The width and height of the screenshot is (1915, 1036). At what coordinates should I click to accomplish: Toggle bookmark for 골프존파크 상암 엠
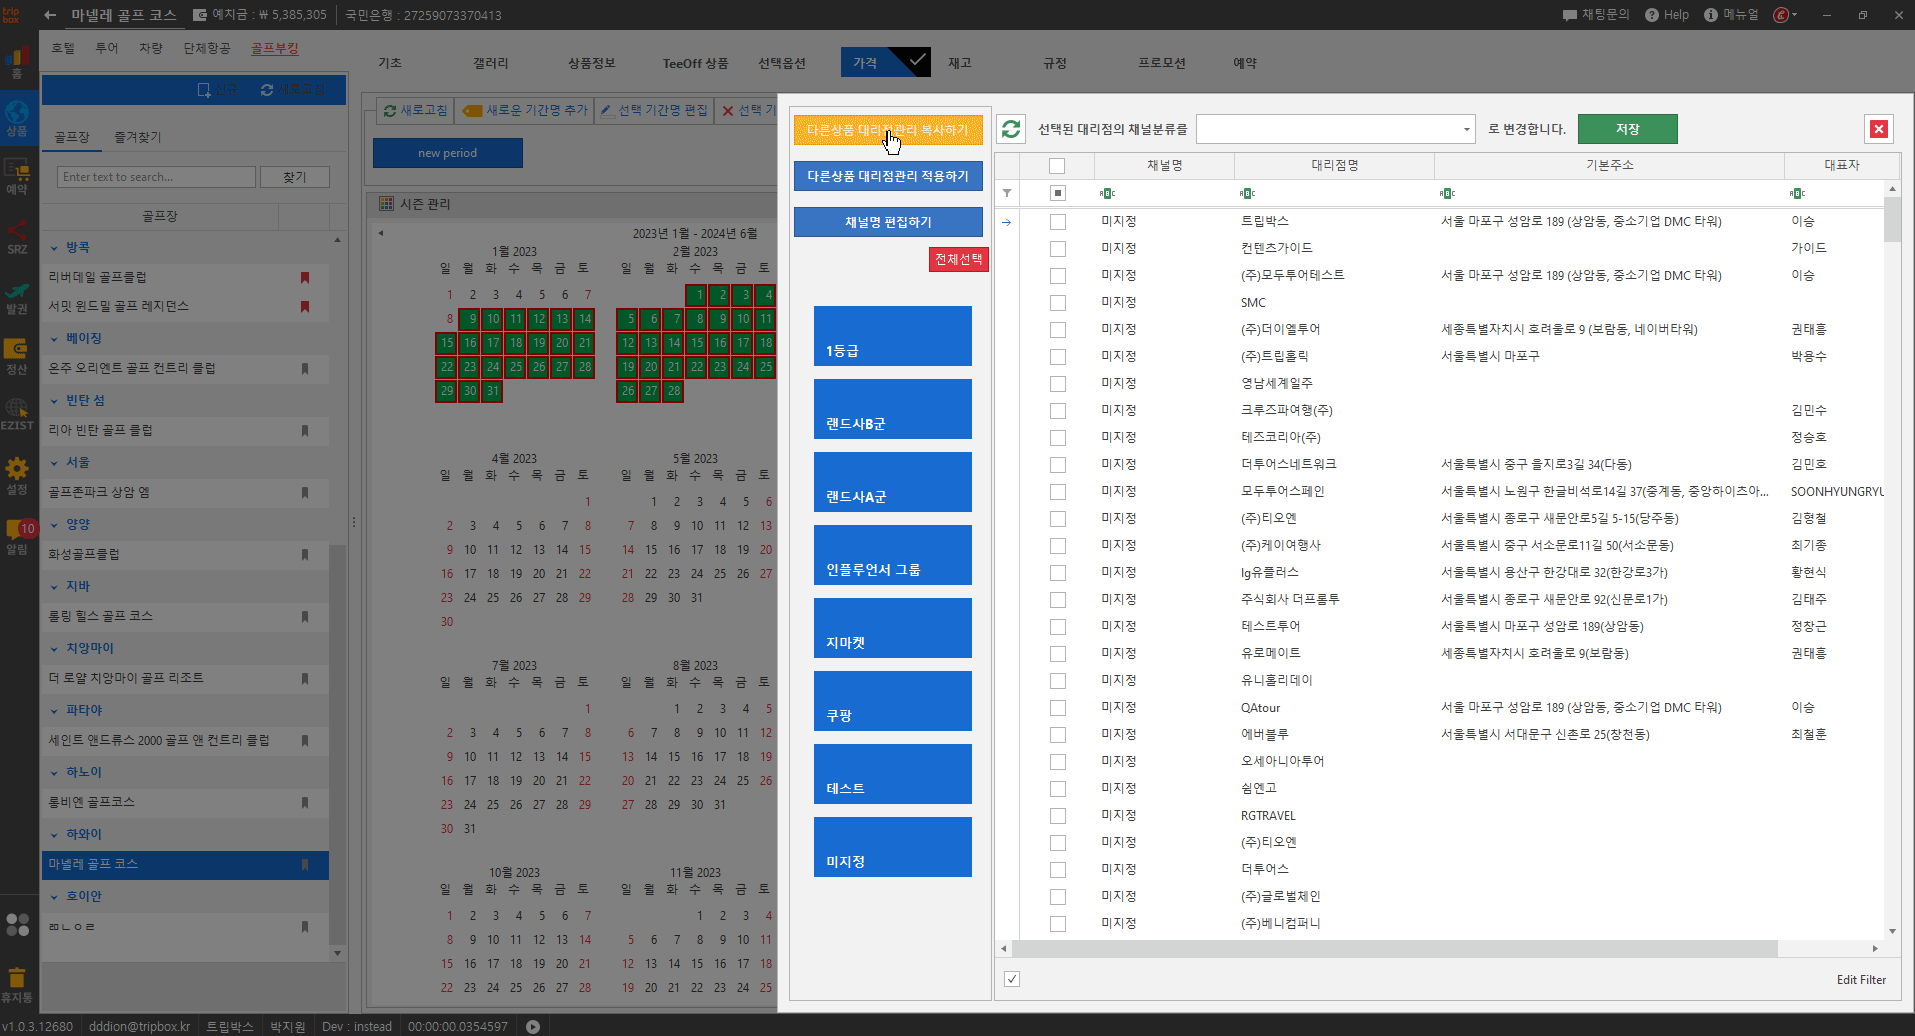click(305, 493)
